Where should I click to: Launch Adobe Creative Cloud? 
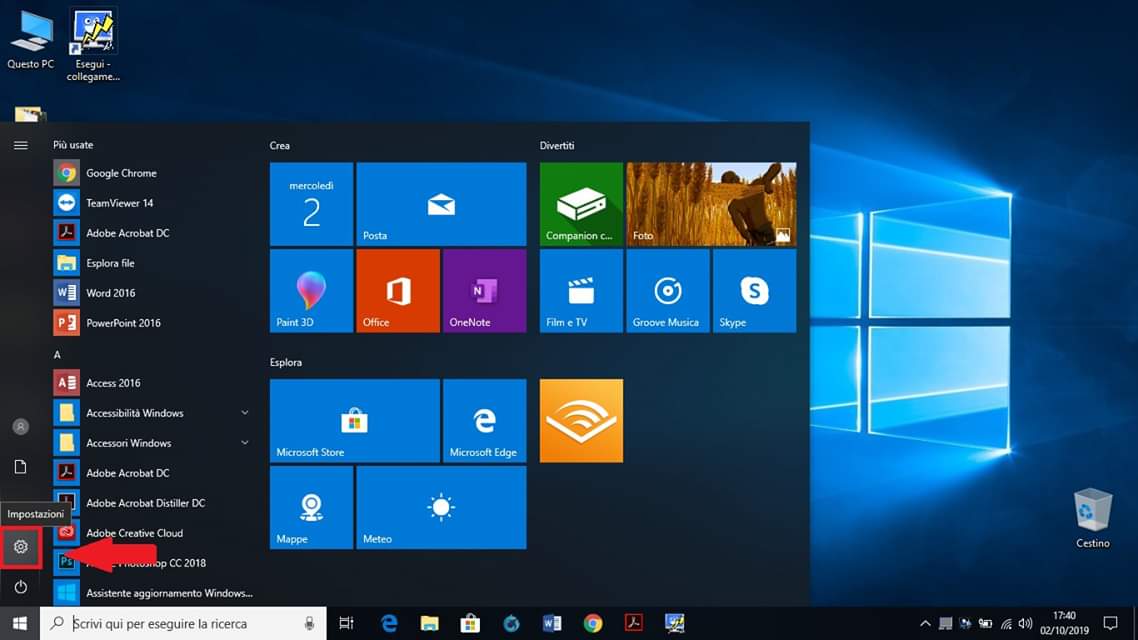coord(152,533)
